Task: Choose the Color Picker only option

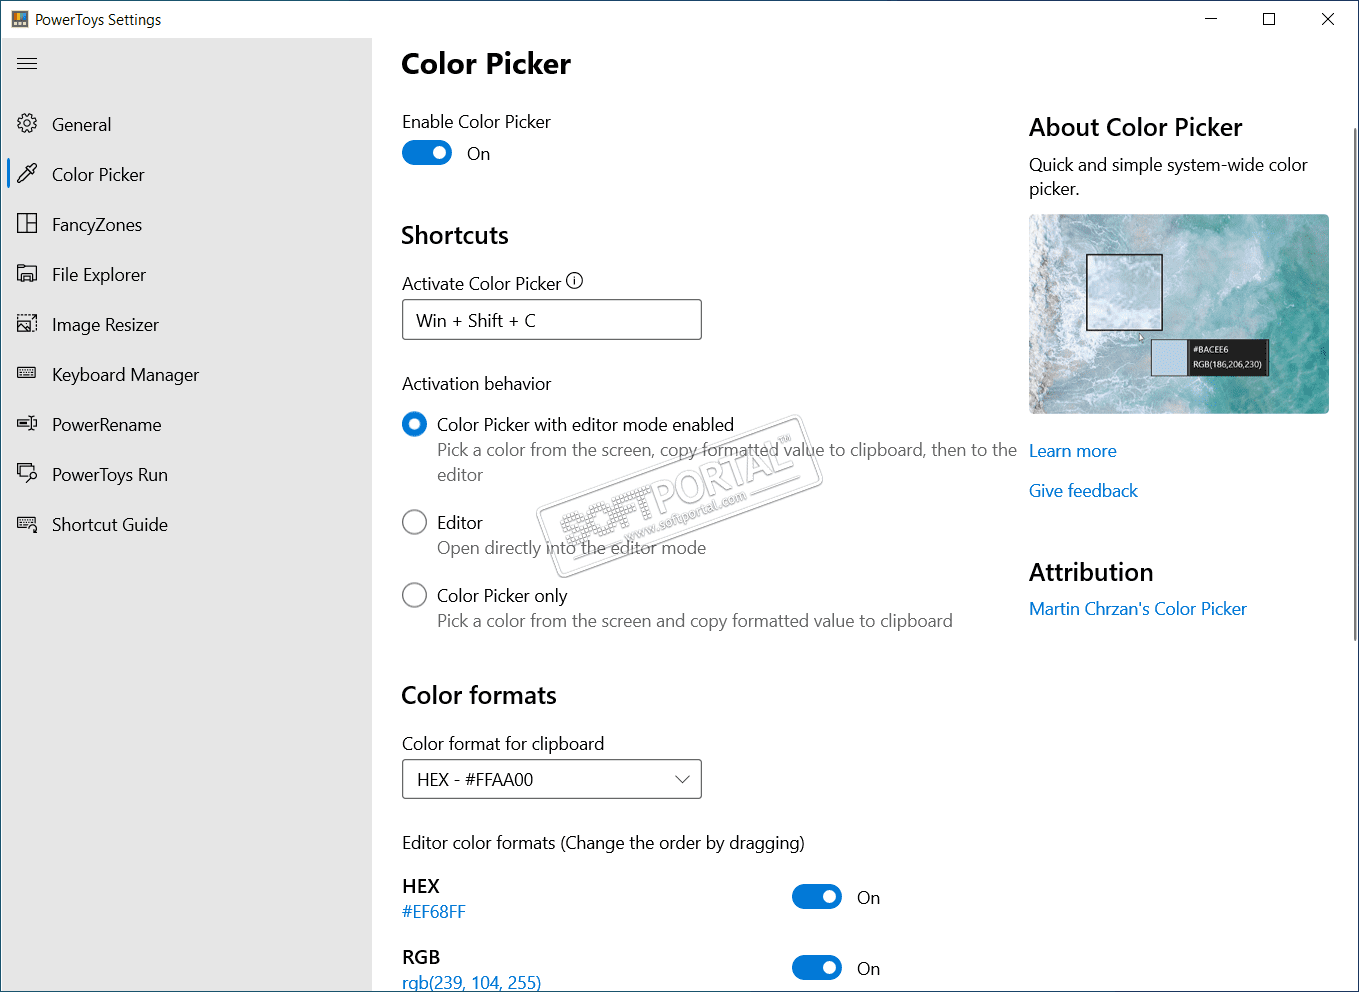Action: coord(414,595)
